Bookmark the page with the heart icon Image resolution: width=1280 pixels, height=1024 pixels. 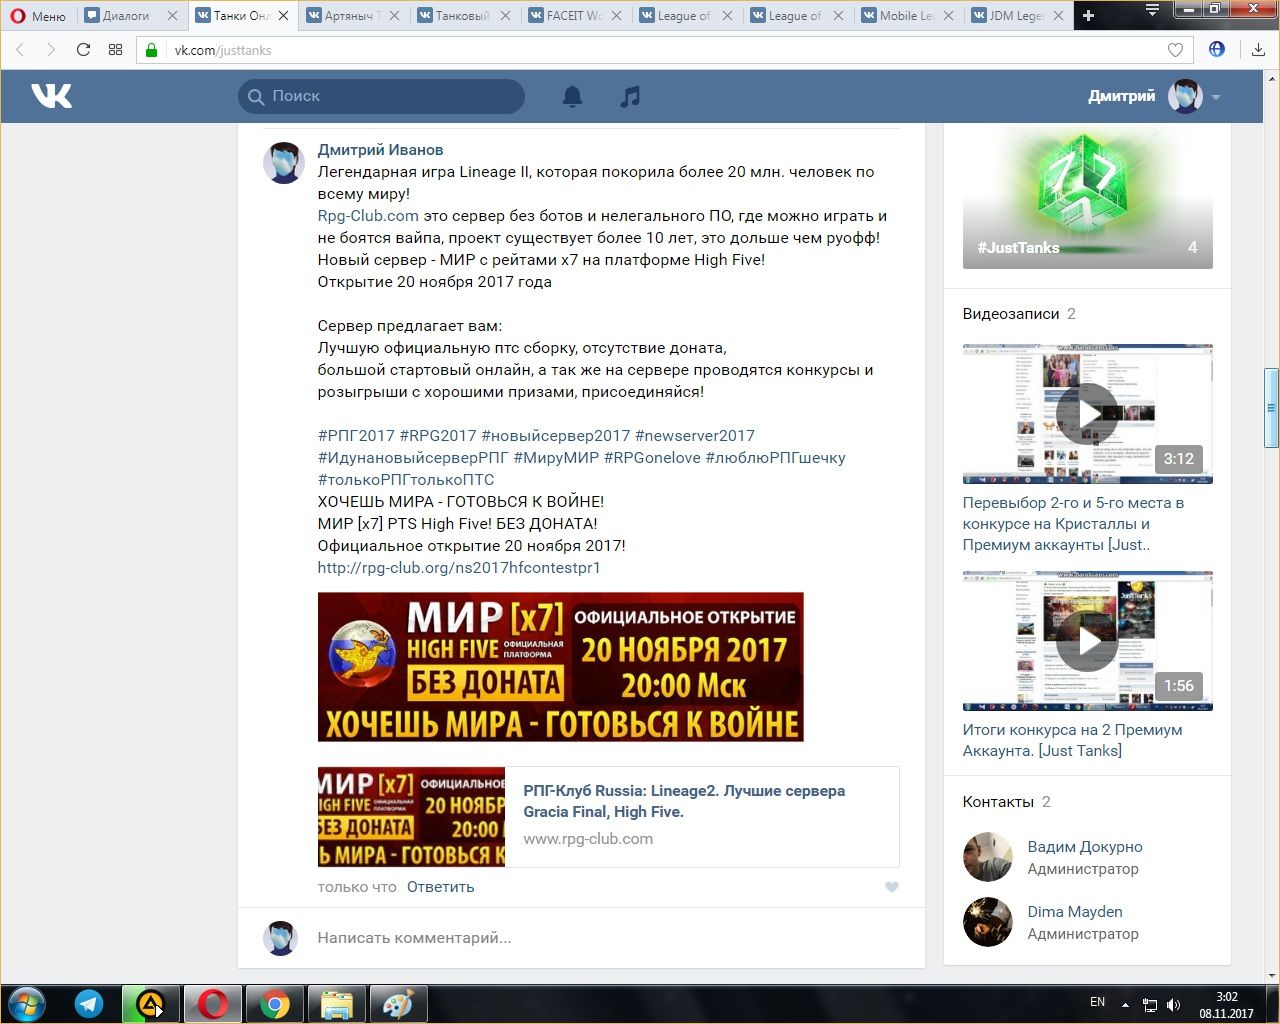[1176, 50]
